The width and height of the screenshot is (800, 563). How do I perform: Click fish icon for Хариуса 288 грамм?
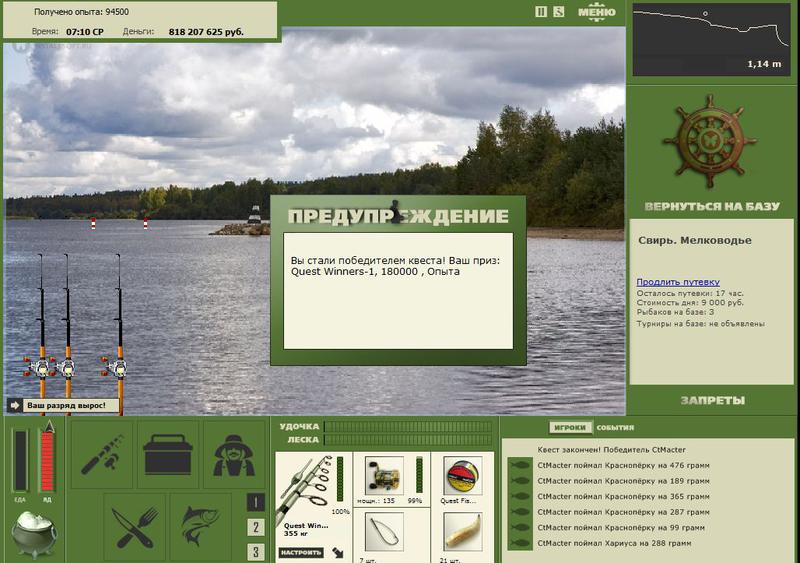[x=520, y=543]
